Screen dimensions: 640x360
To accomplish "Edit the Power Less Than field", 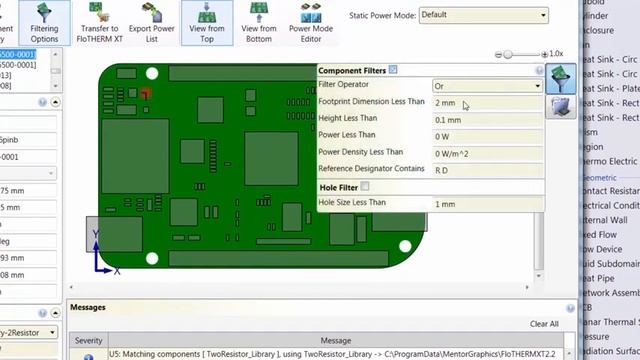I will tap(487, 137).
